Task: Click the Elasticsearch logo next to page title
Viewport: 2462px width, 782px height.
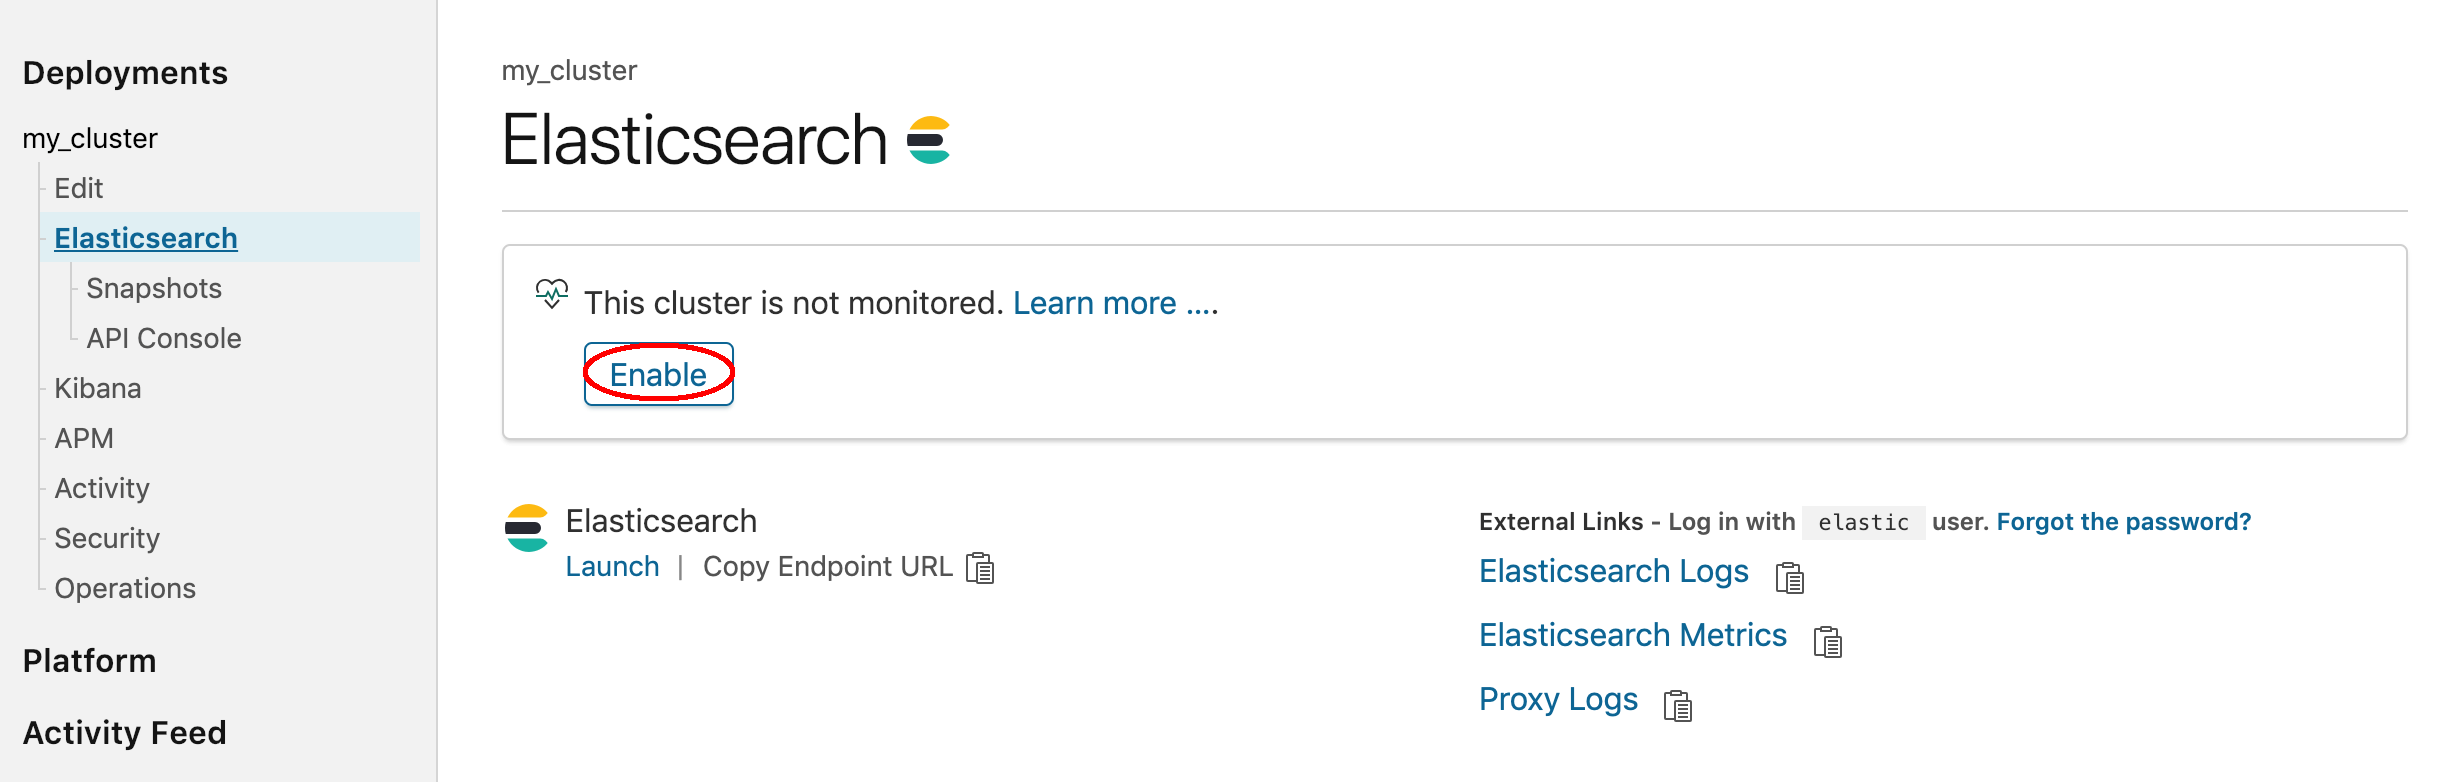Action: coord(928,140)
